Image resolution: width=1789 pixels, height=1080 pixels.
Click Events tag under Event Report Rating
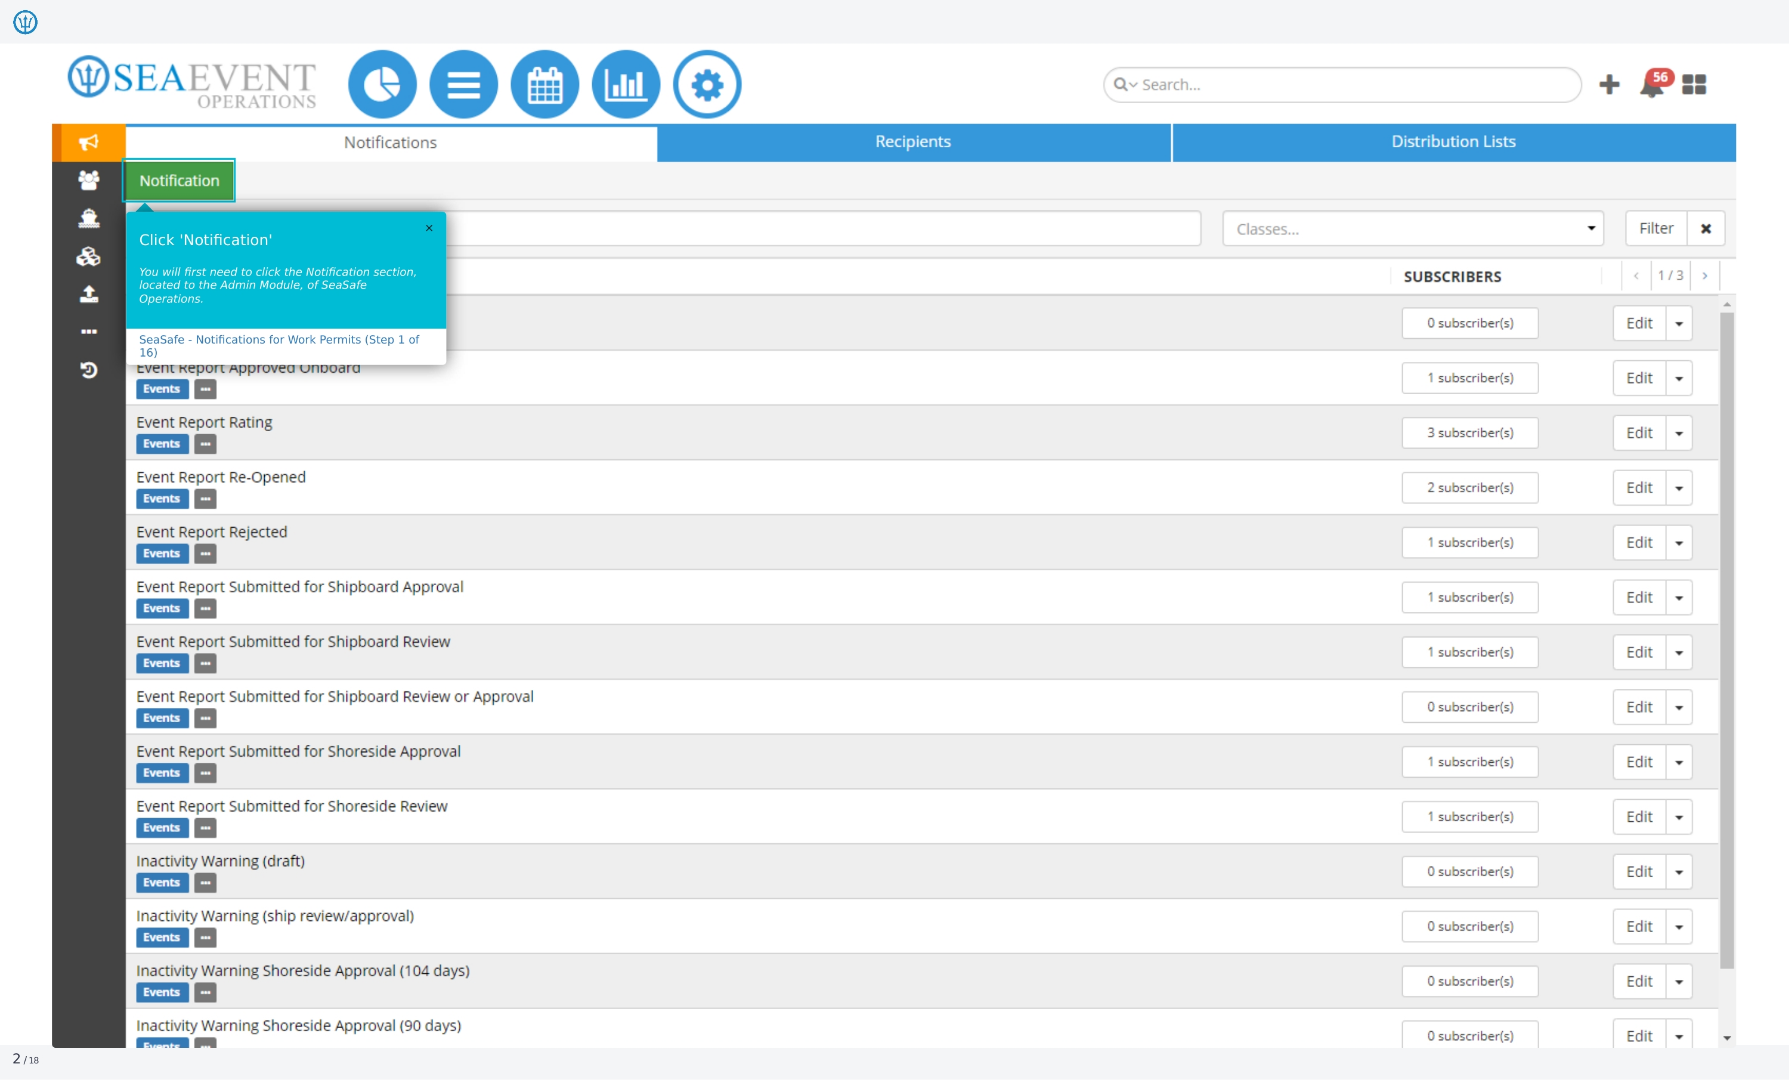[162, 444]
